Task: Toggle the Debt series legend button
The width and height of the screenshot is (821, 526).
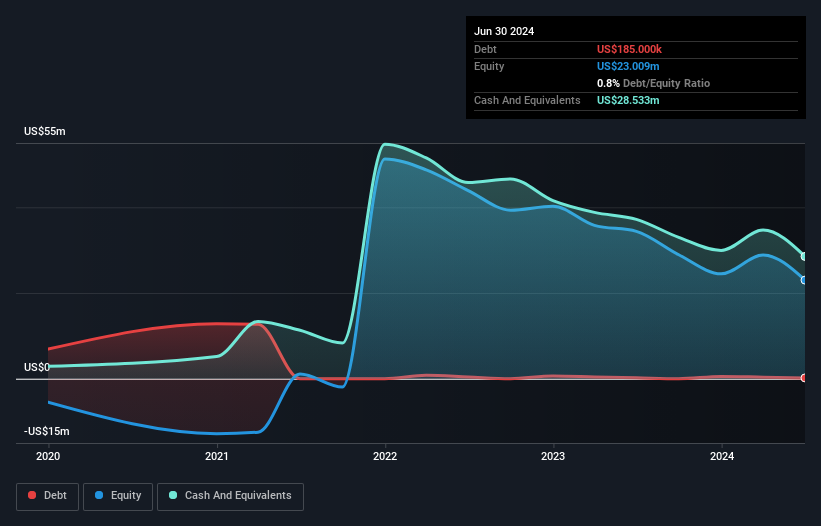Action: [x=47, y=496]
